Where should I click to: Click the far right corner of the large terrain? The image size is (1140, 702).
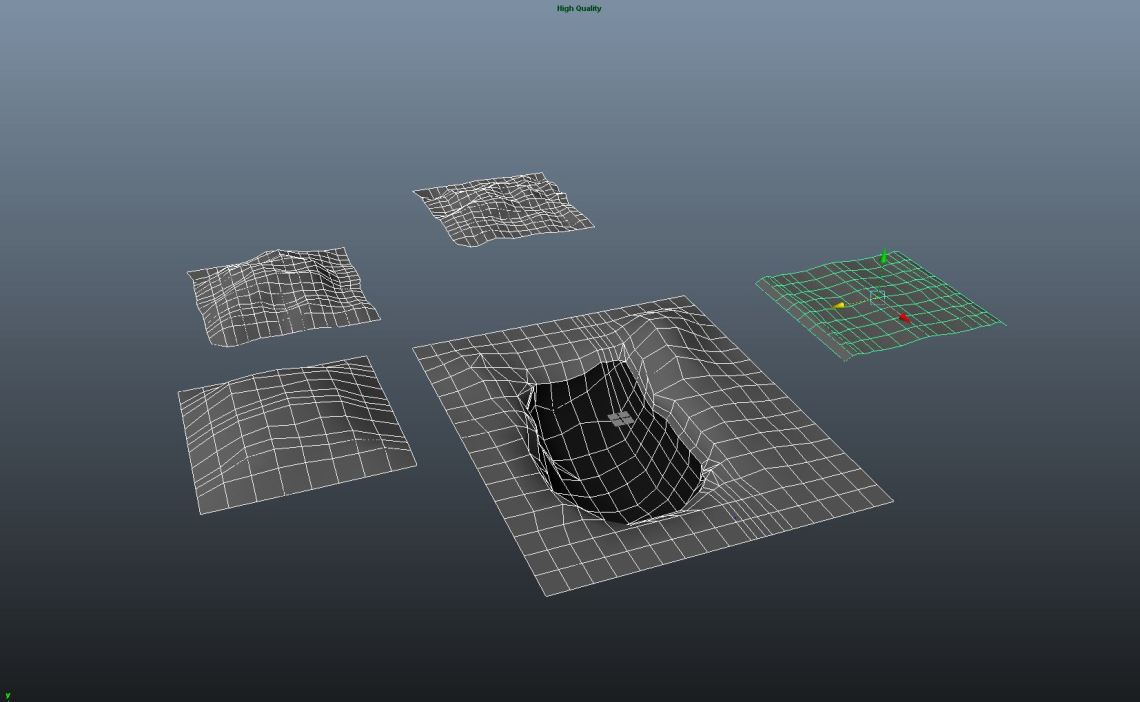point(890,500)
